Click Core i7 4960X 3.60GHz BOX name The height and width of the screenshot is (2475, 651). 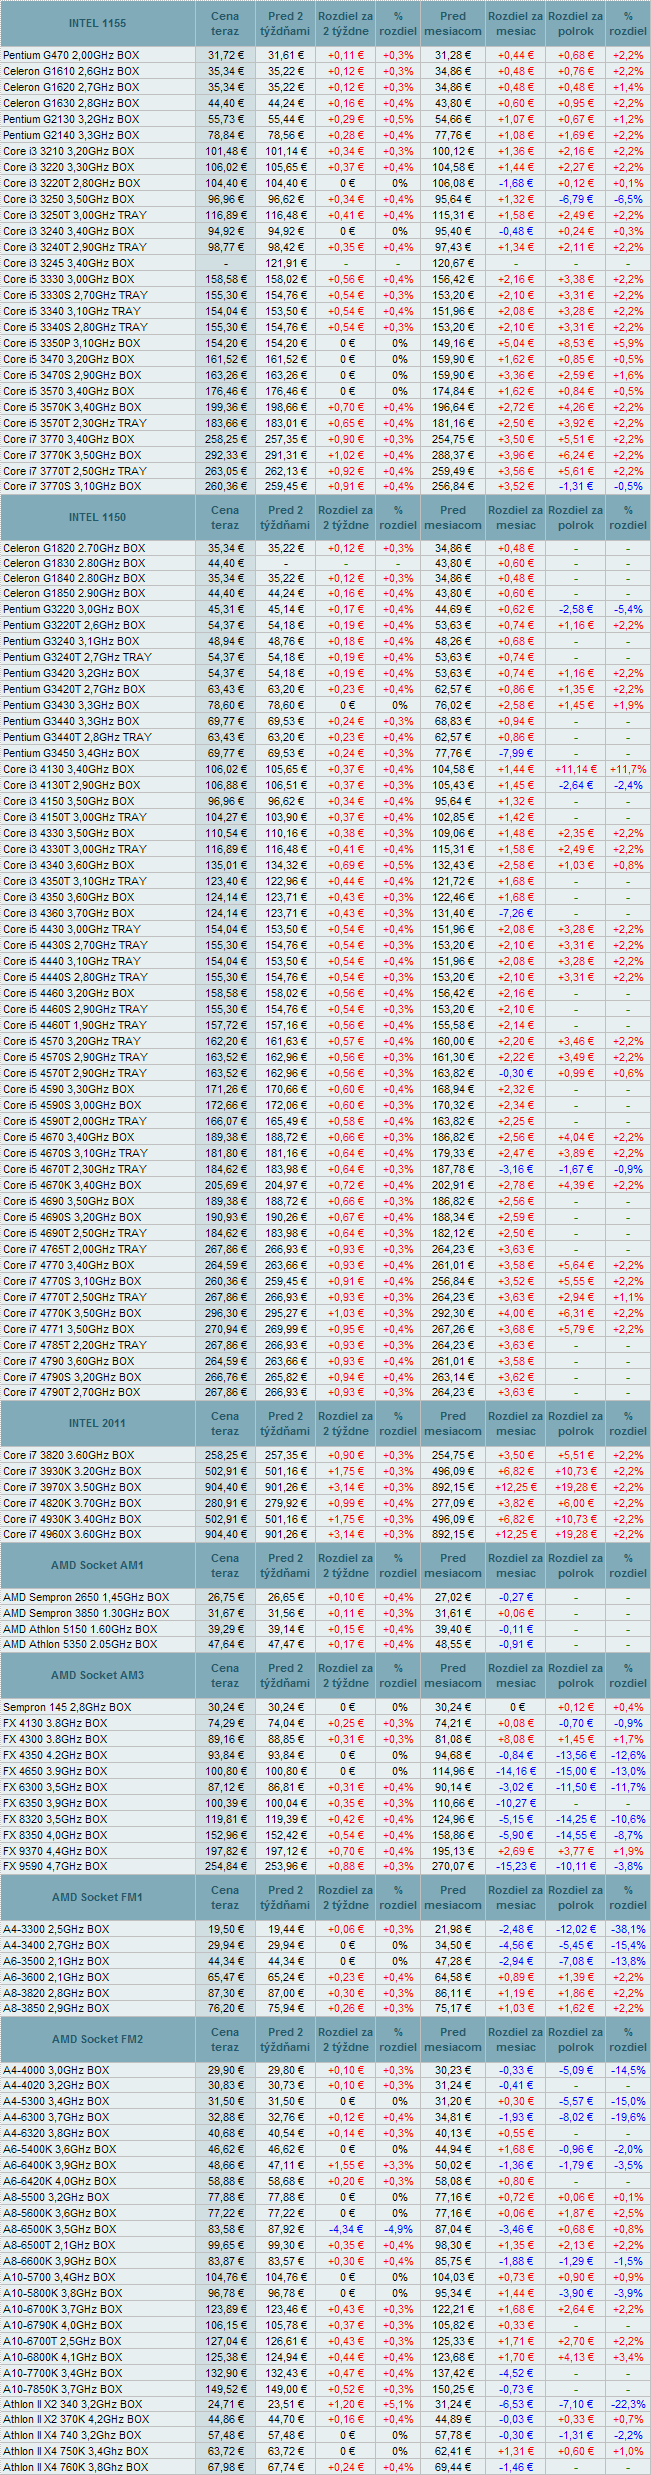[x=72, y=1534]
